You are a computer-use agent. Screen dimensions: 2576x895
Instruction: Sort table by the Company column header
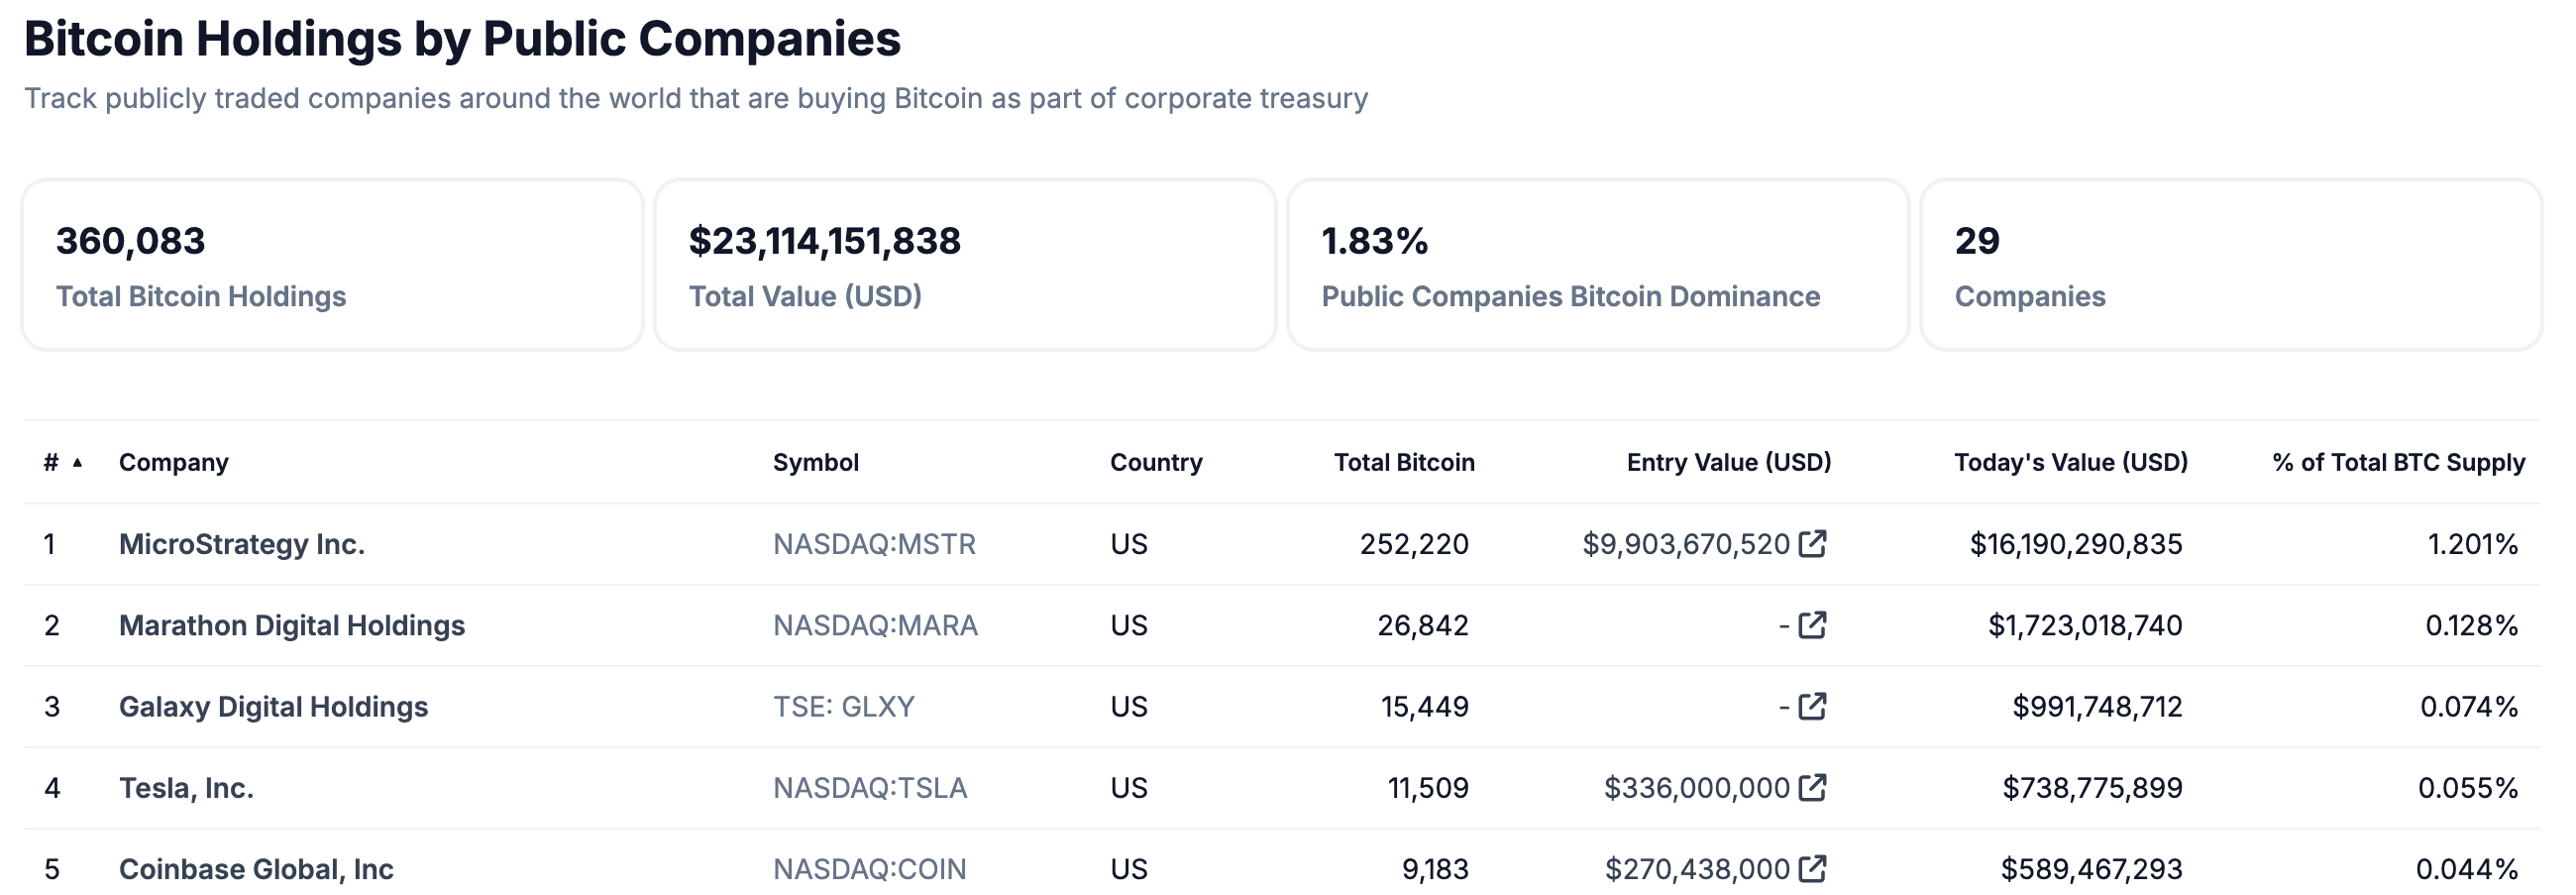tap(173, 462)
